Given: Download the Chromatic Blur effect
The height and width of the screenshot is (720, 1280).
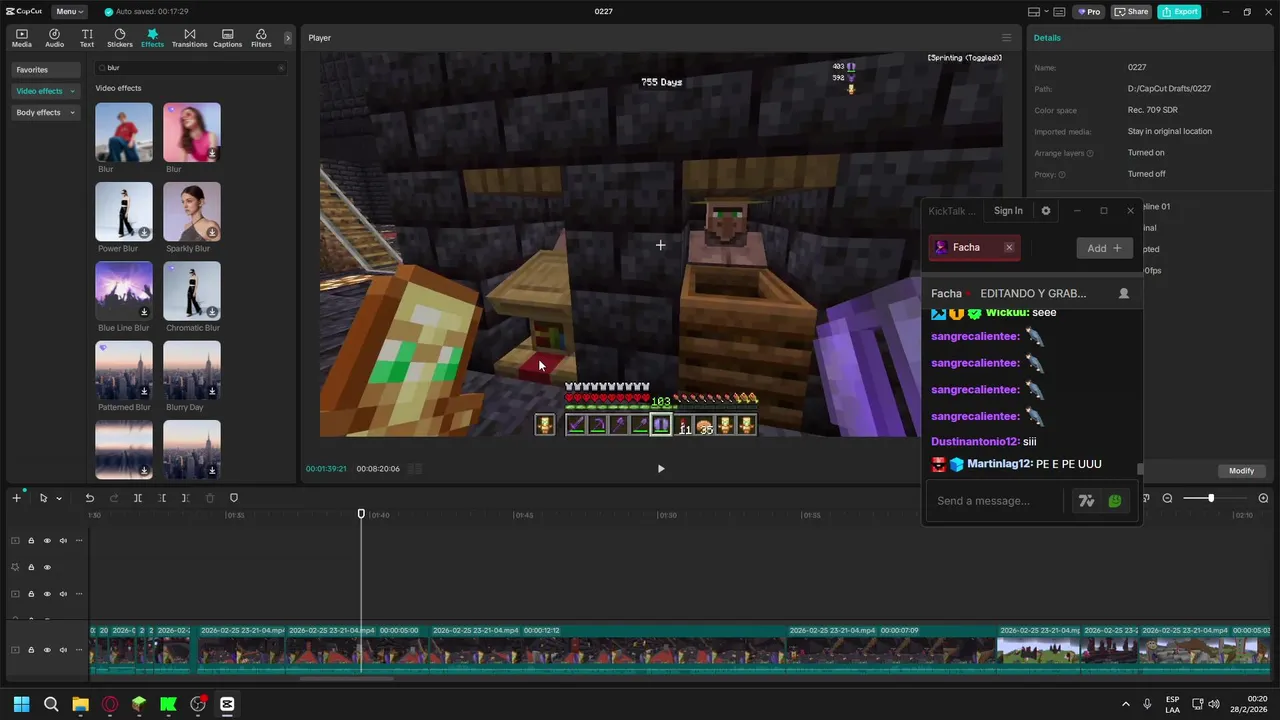Looking at the screenshot, I should coord(212,312).
